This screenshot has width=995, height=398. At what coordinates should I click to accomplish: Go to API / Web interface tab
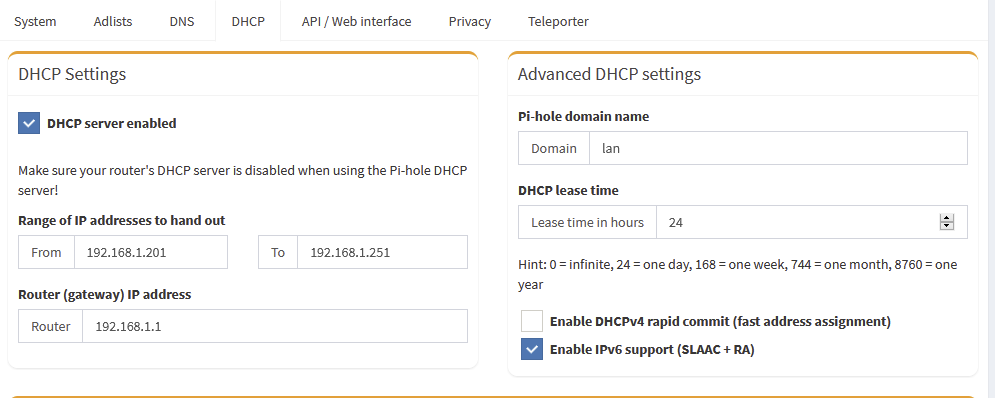click(357, 21)
